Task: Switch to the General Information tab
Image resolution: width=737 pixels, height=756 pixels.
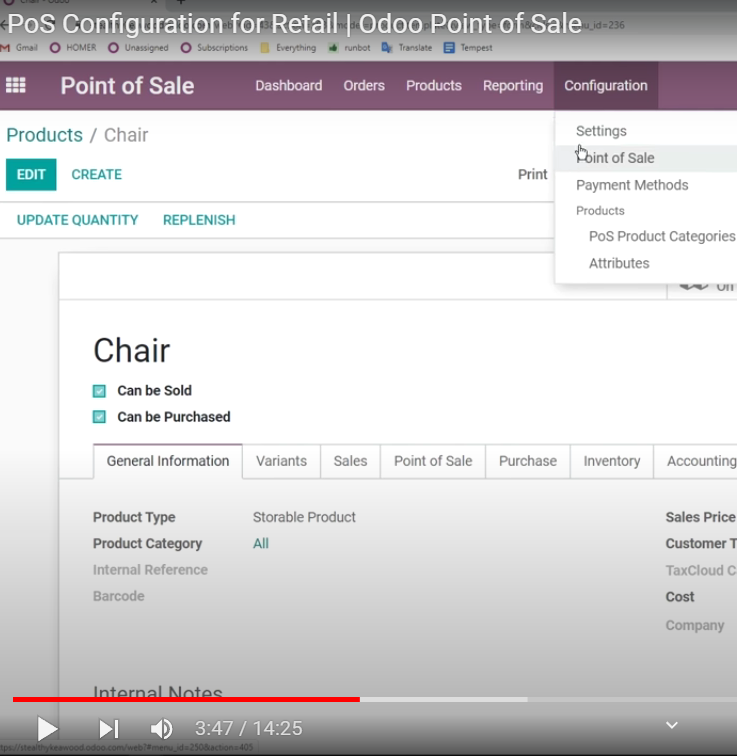Action: 168,461
